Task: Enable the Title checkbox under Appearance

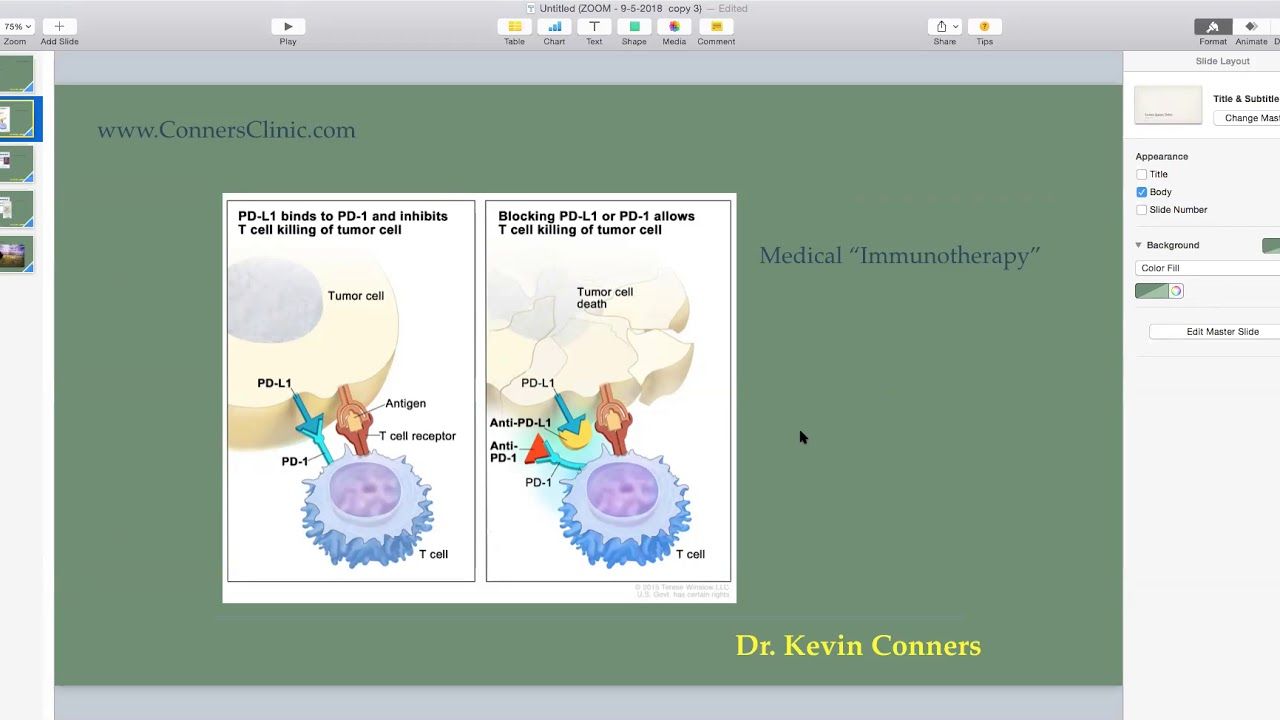Action: pyautogui.click(x=1141, y=174)
